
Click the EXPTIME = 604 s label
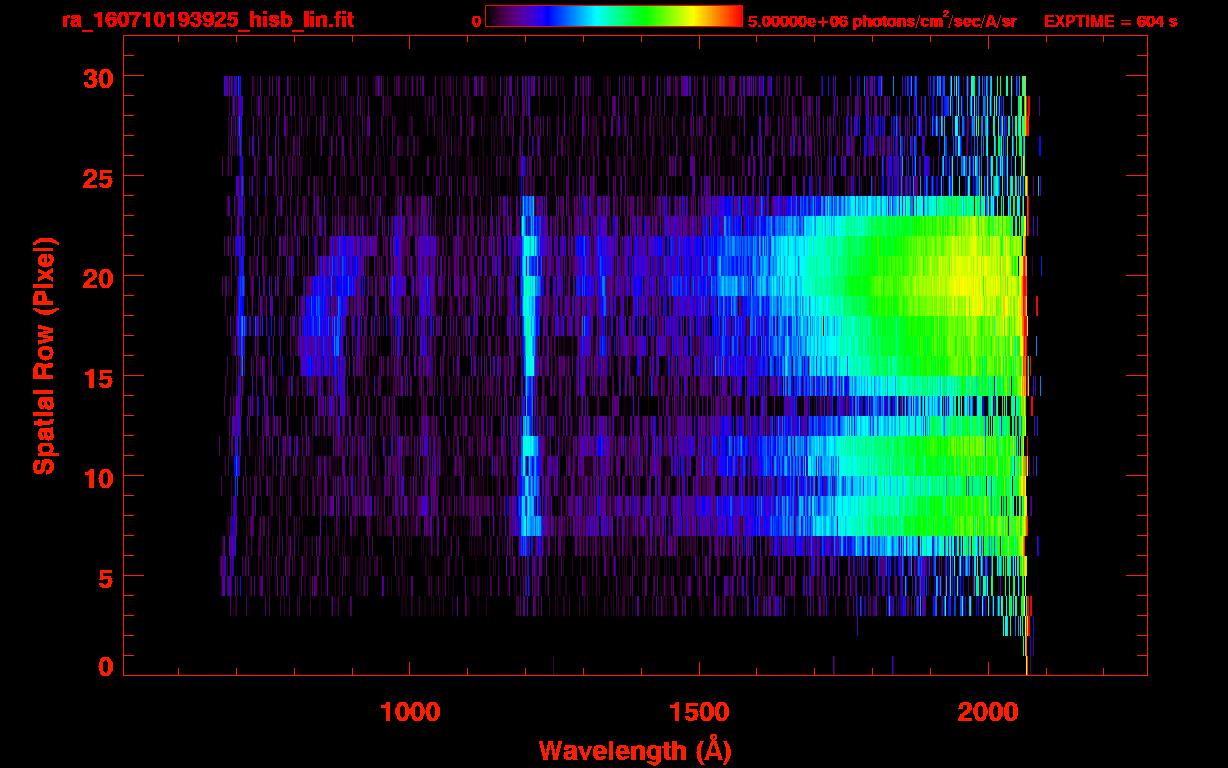point(1110,21)
